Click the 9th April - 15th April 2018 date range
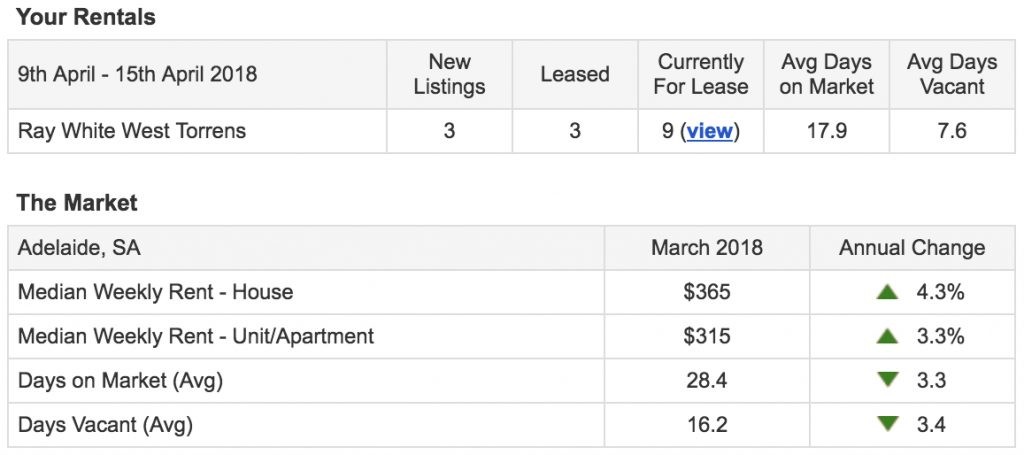1024x455 pixels. (137, 74)
